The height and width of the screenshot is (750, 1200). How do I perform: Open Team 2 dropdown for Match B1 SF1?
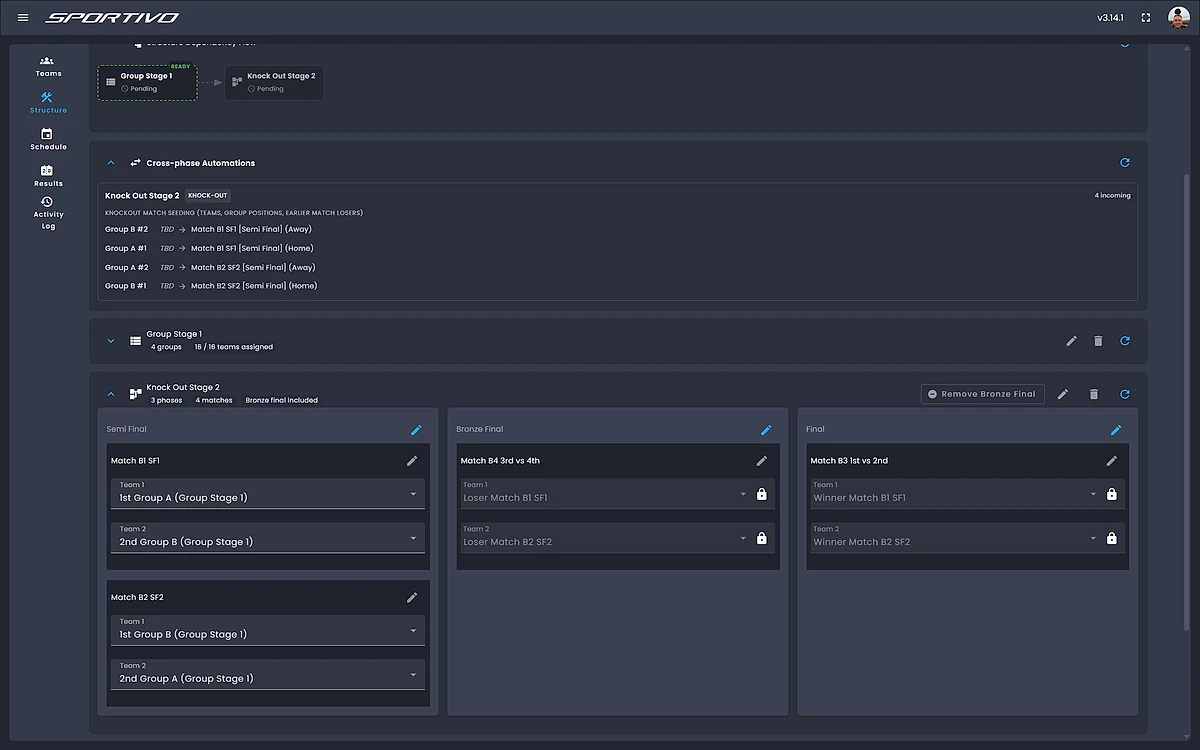coord(268,537)
